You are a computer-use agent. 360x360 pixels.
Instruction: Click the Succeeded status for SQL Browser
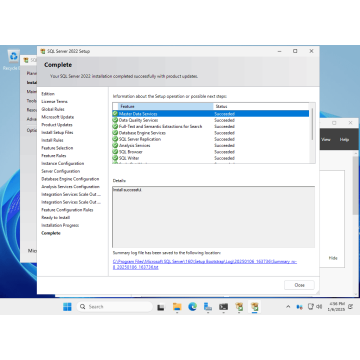[224, 152]
